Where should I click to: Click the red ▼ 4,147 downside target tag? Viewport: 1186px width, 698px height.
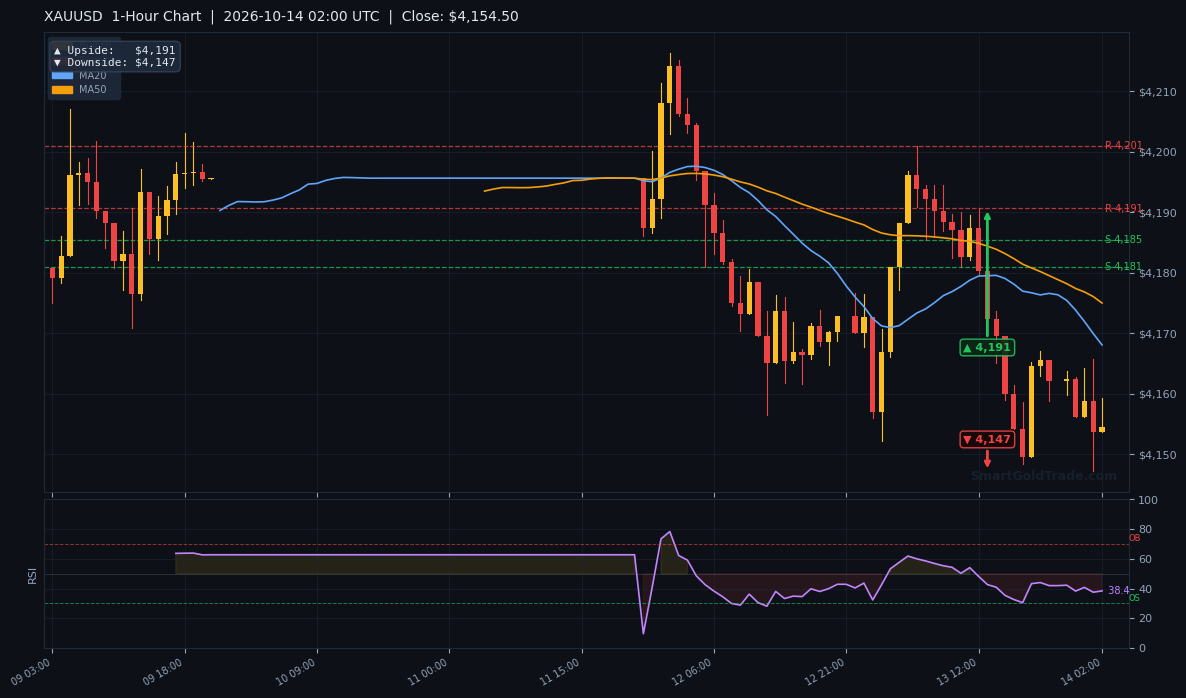coord(987,439)
